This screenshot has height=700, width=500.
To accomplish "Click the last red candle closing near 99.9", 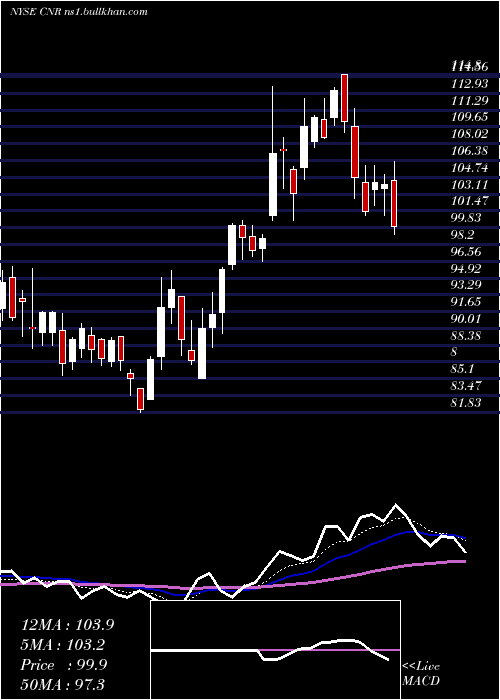I will 394,203.
